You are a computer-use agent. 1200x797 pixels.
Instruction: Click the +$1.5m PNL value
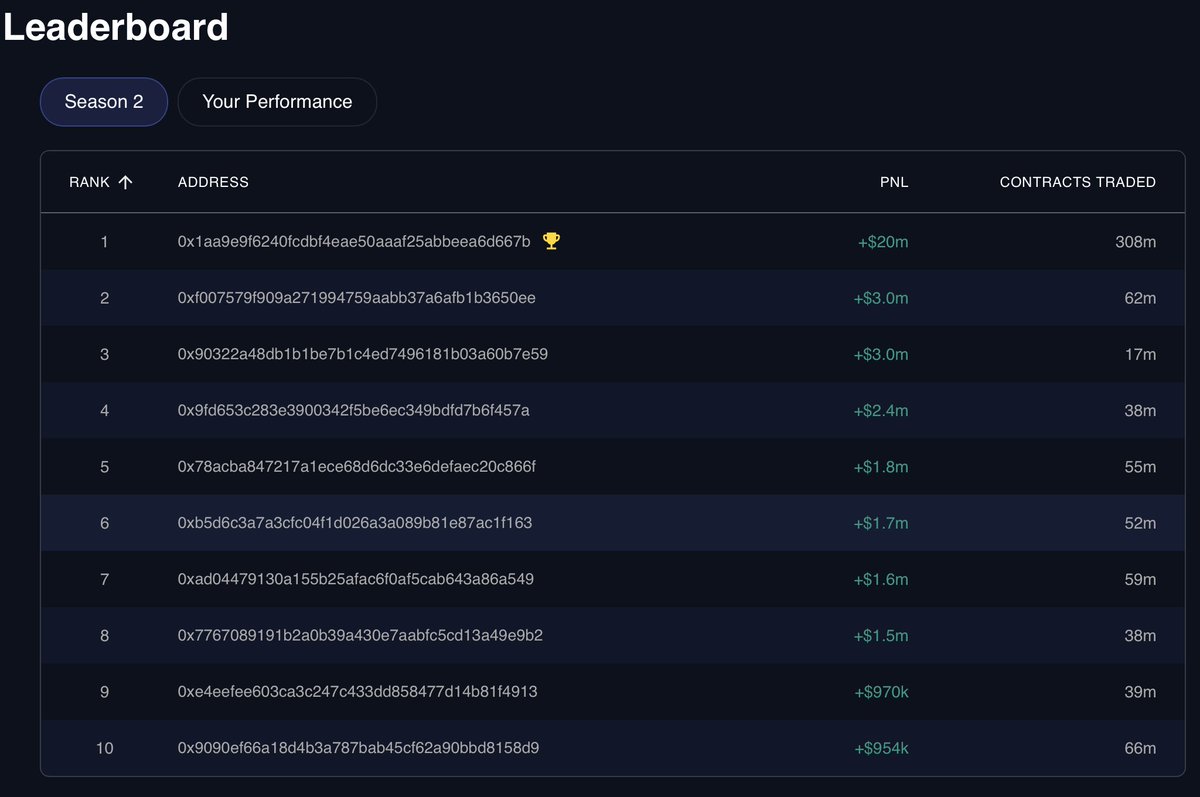pos(881,635)
